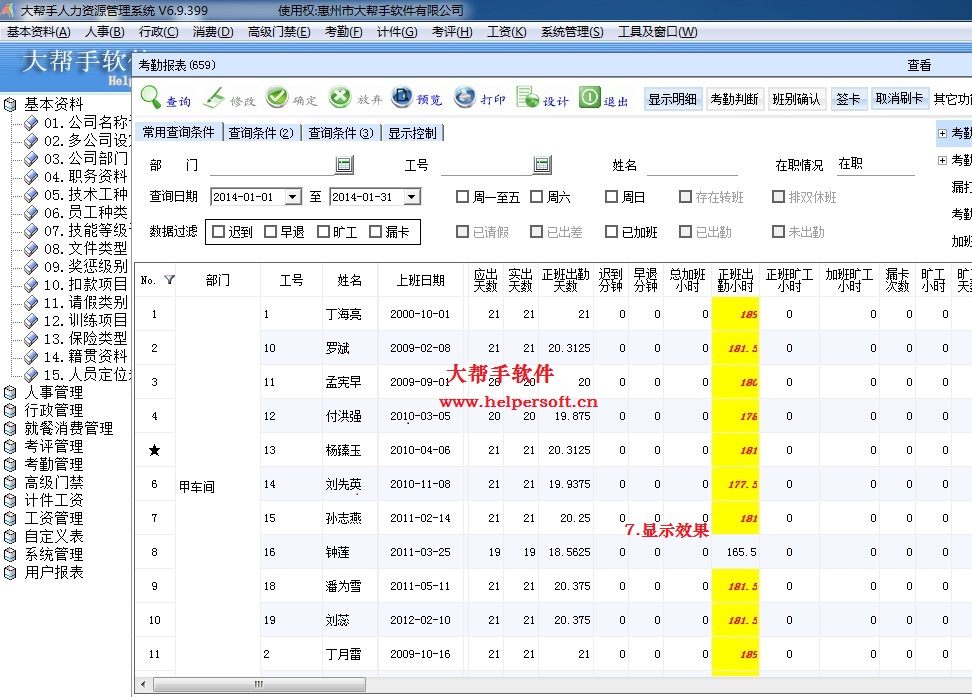Click the filter funnel icon in No. column
Screen dimensions: 972x697
click(169, 280)
